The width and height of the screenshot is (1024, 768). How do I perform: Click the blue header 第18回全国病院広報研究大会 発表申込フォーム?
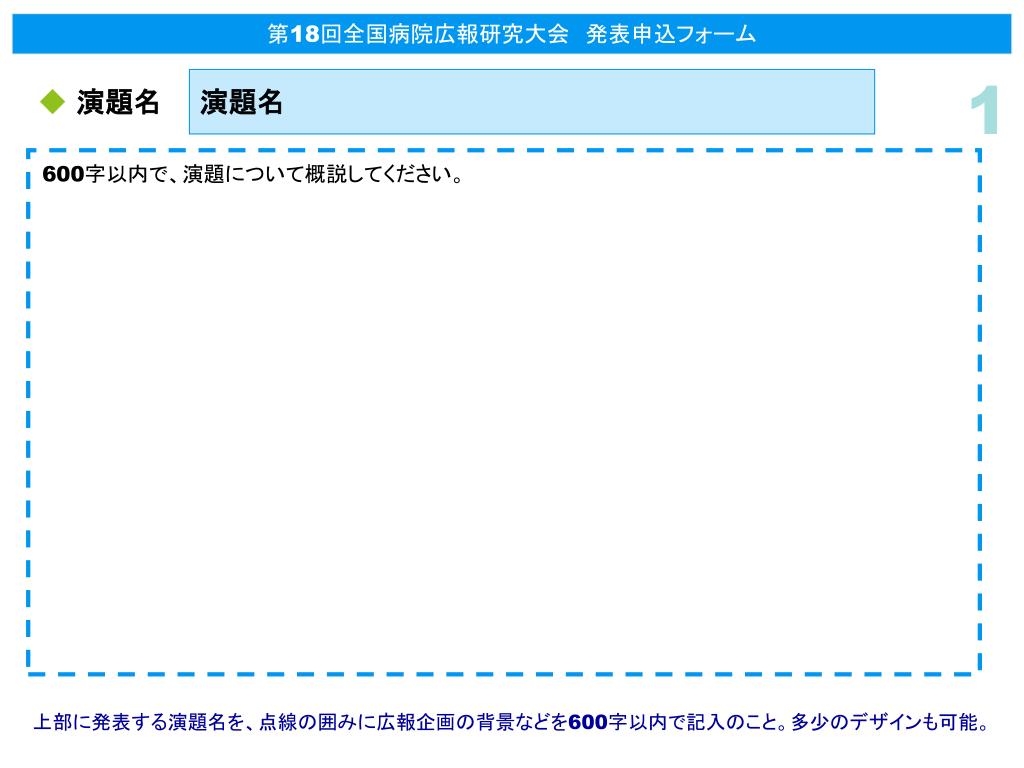click(x=511, y=34)
